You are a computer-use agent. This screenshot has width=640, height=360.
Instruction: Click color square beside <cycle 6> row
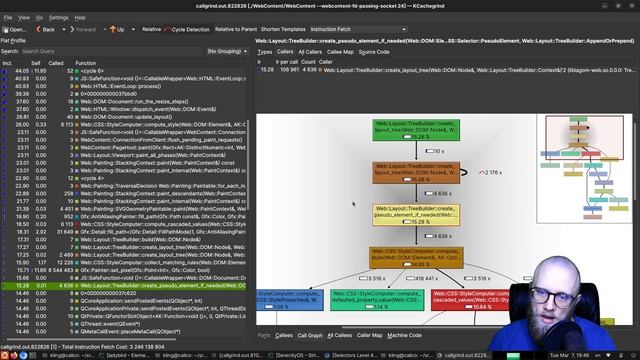[x=77, y=71]
